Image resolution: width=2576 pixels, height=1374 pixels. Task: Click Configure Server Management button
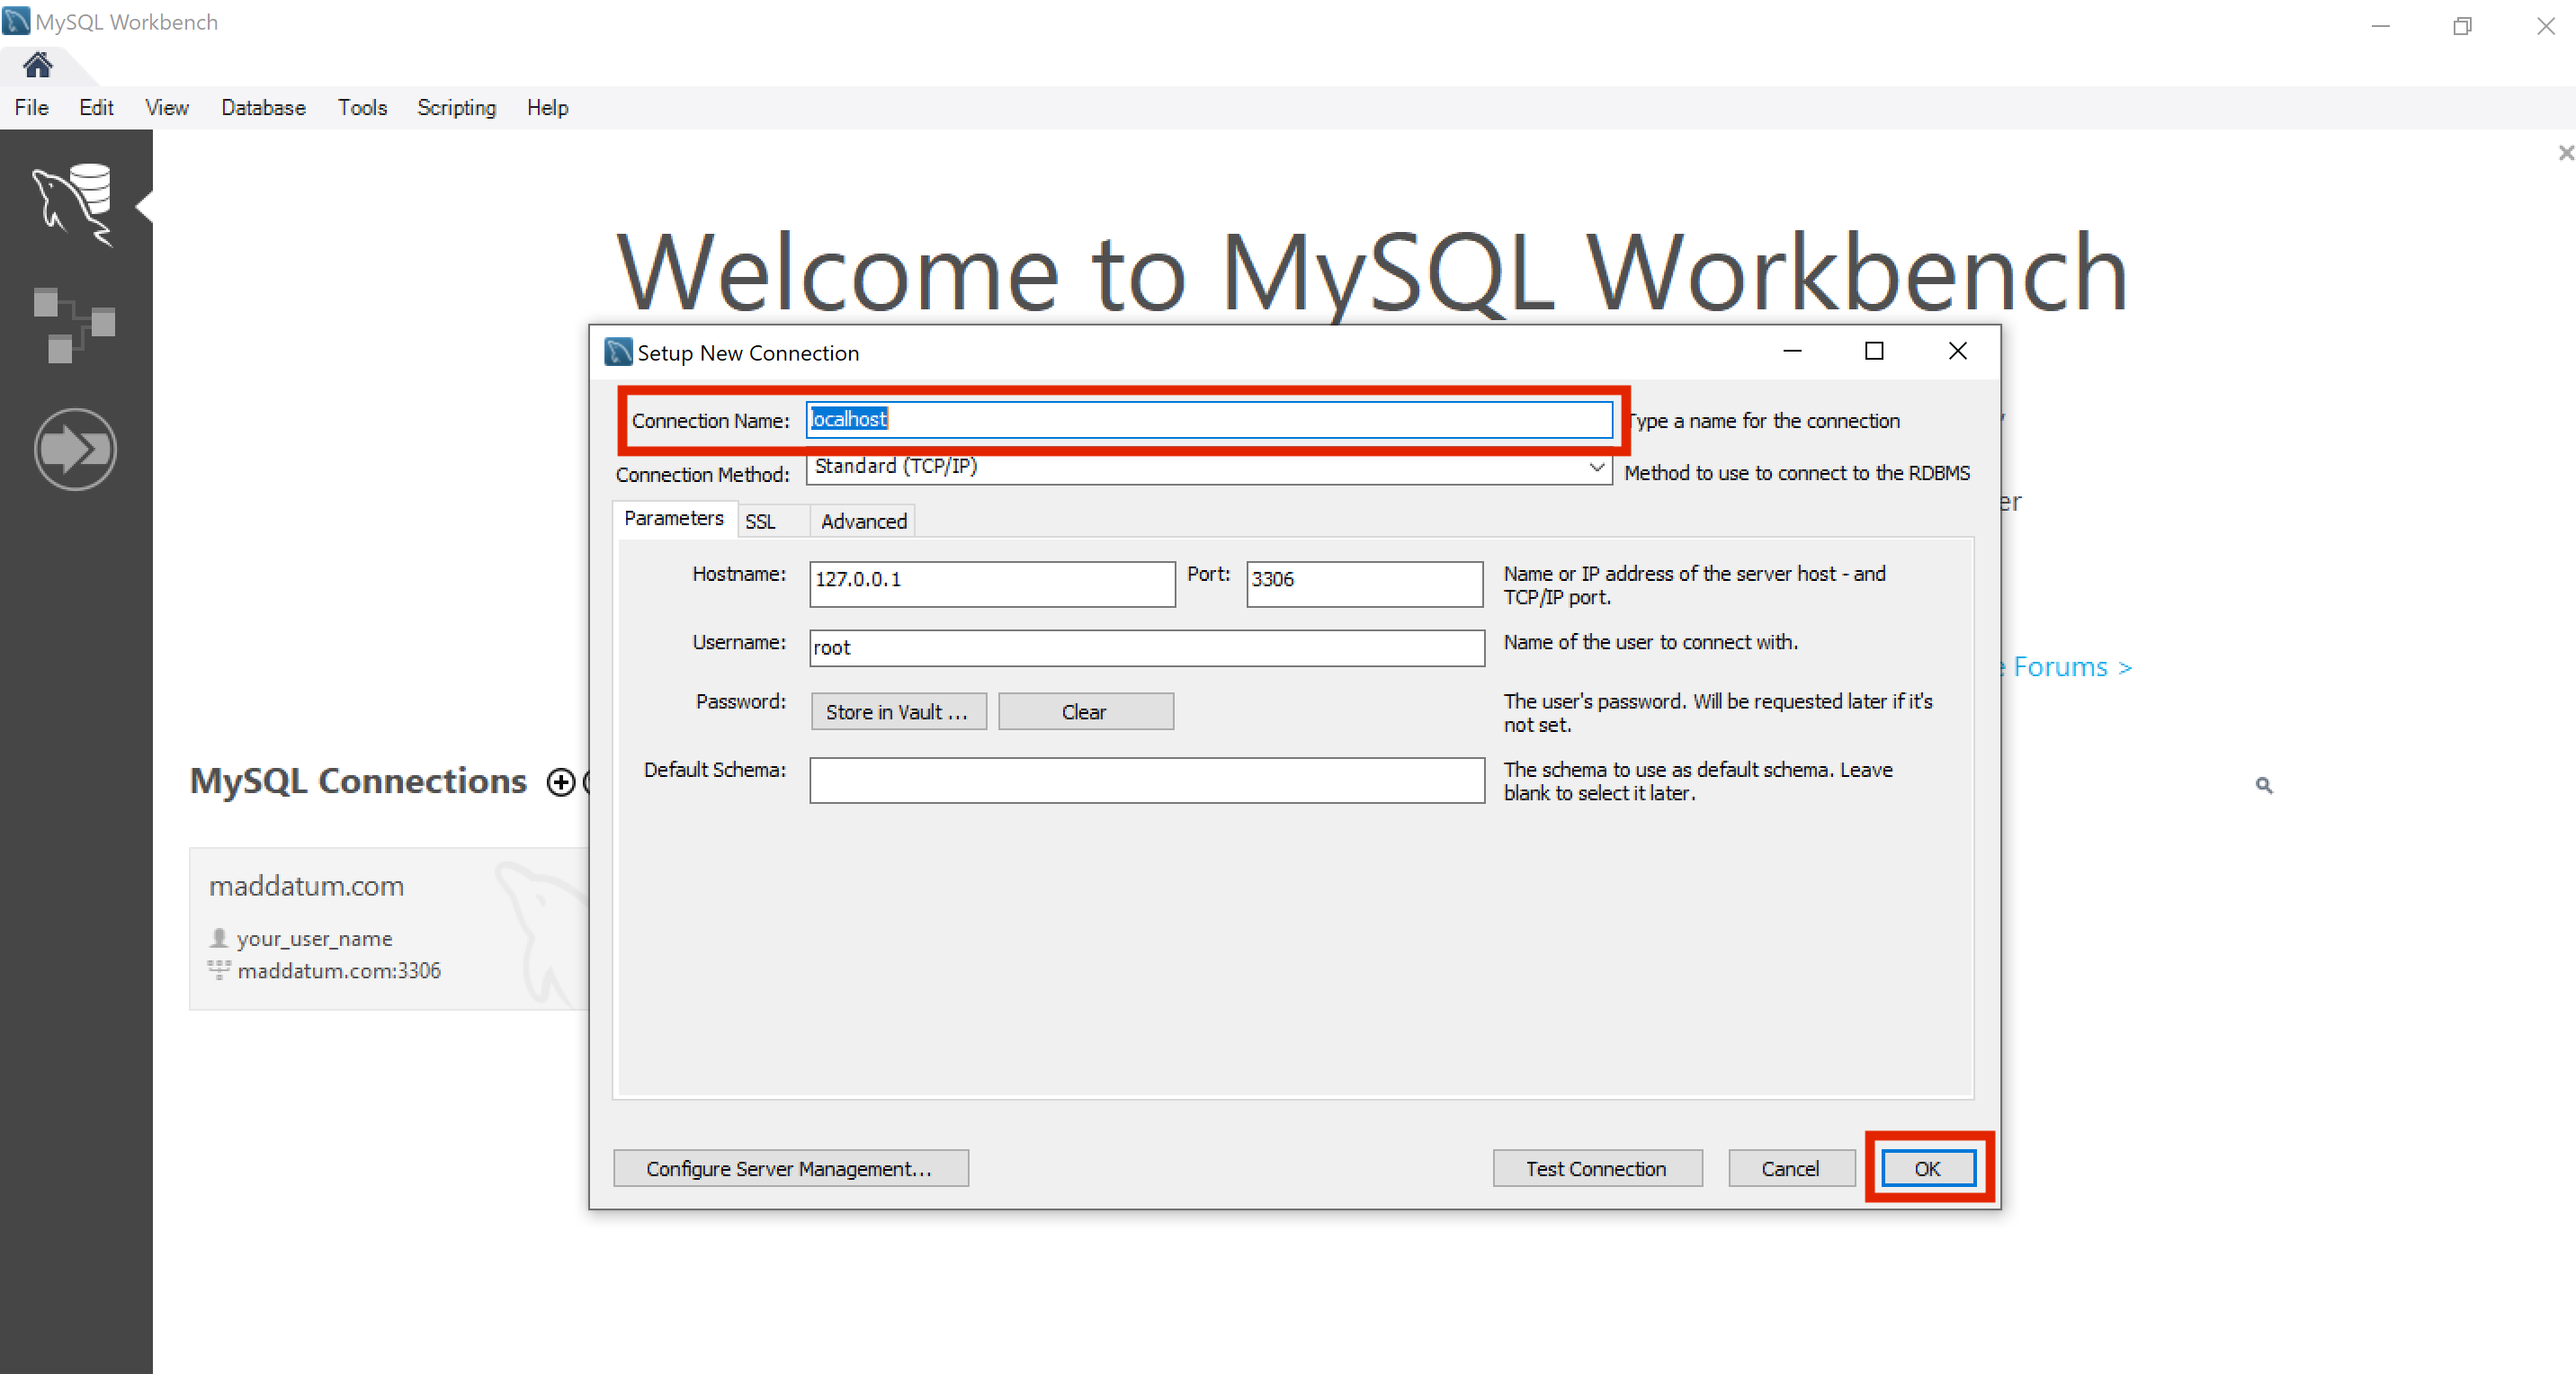click(790, 1168)
